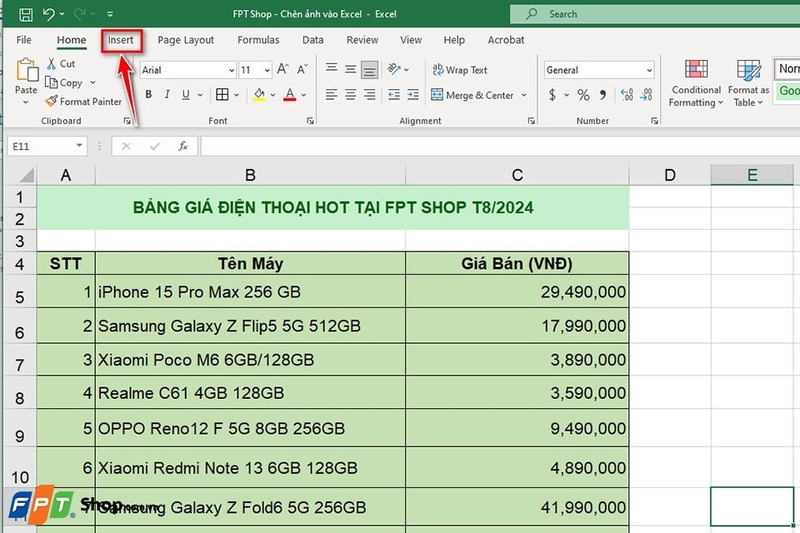Apply Comma Style icon
Image resolution: width=800 pixels, height=533 pixels.
(603, 95)
